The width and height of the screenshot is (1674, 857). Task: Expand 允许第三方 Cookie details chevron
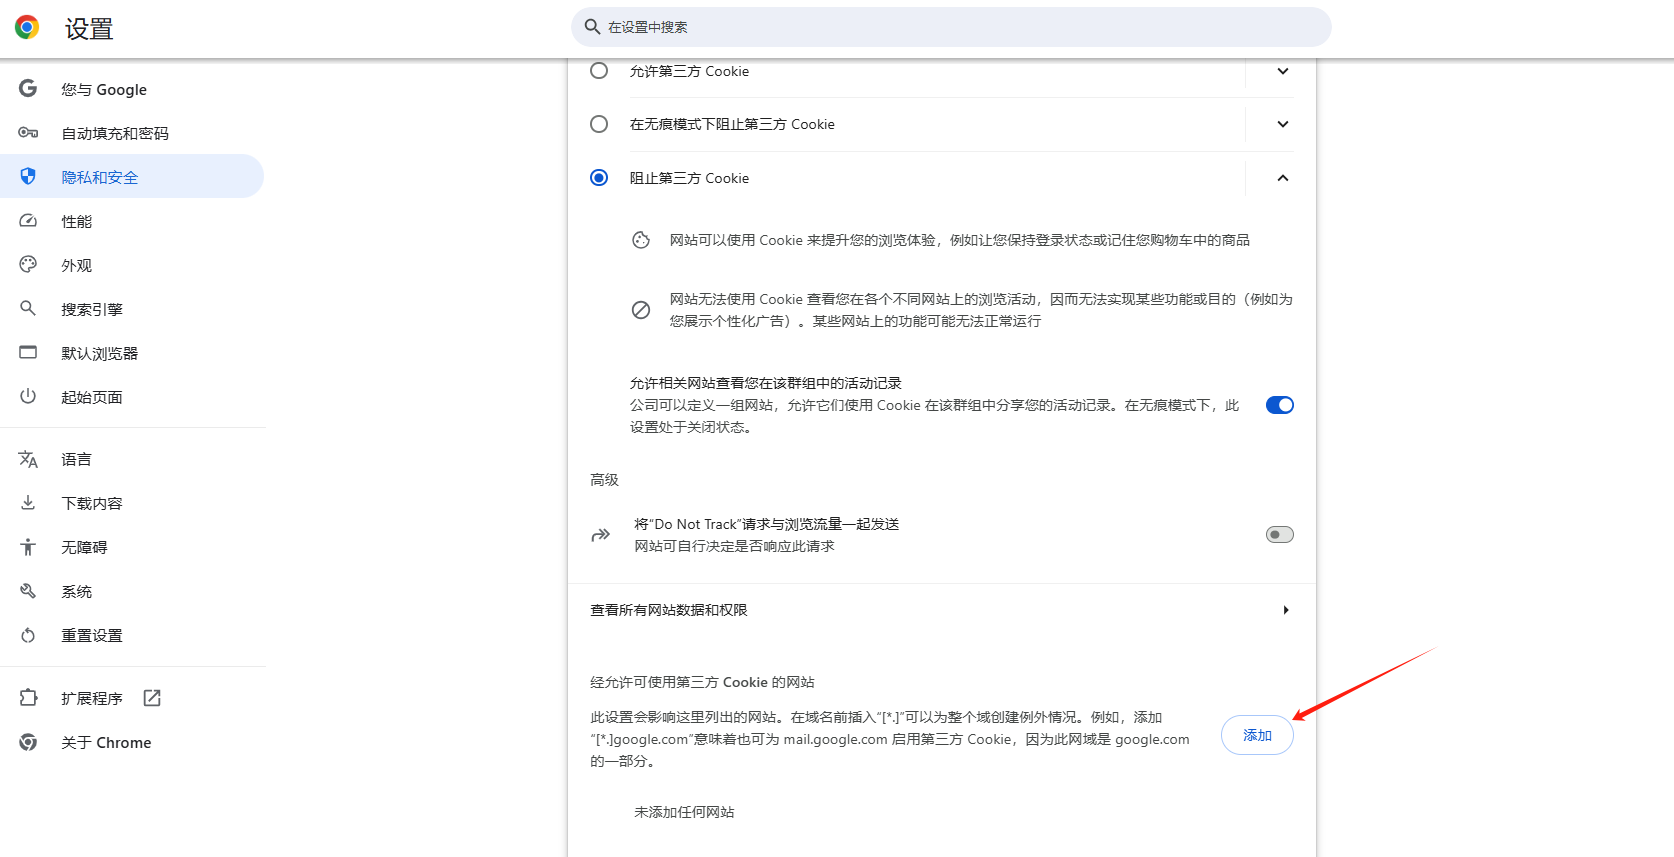coord(1283,71)
